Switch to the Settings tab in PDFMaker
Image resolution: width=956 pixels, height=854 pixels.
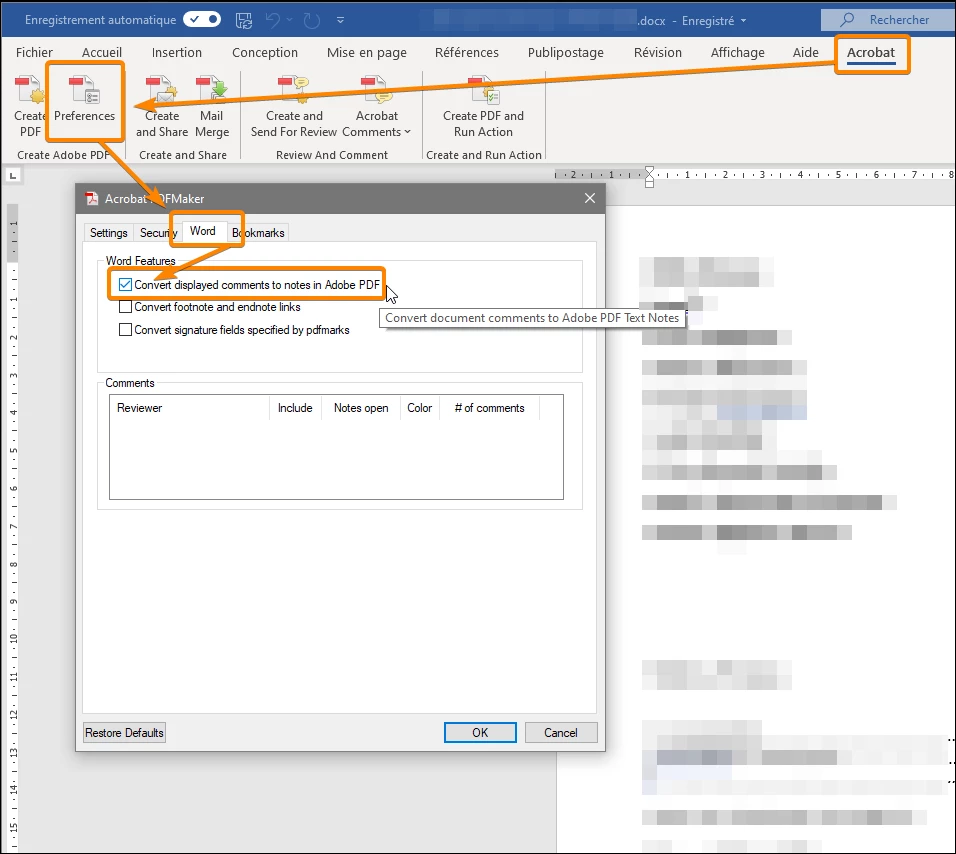point(109,233)
